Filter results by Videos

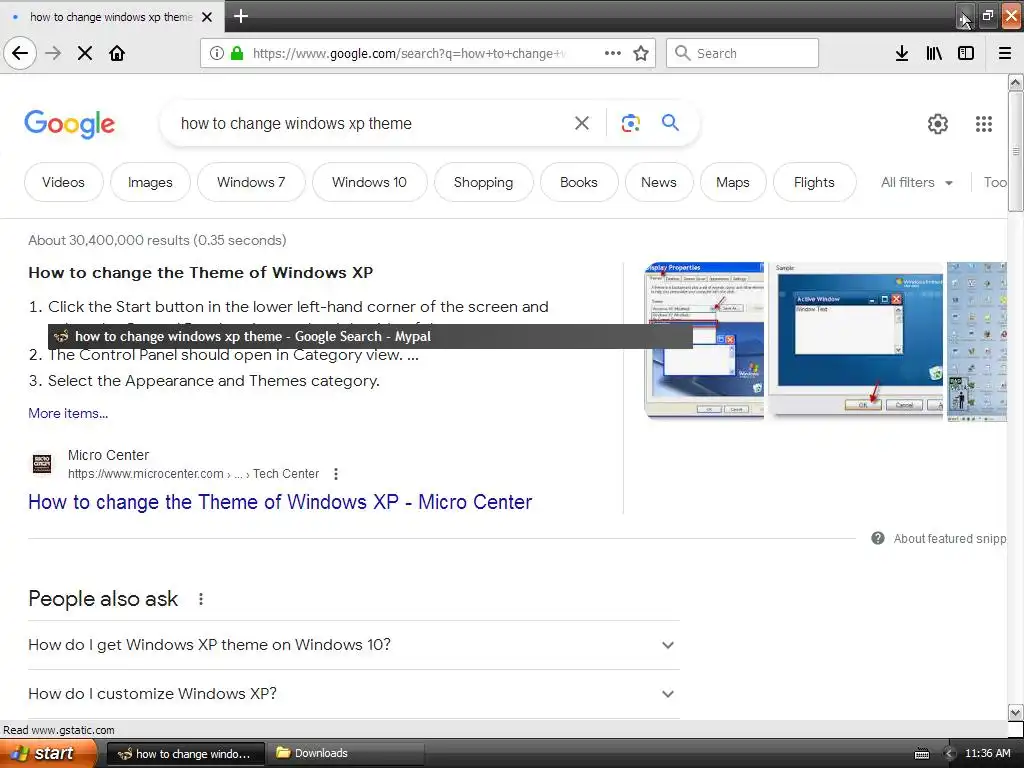pyautogui.click(x=63, y=182)
